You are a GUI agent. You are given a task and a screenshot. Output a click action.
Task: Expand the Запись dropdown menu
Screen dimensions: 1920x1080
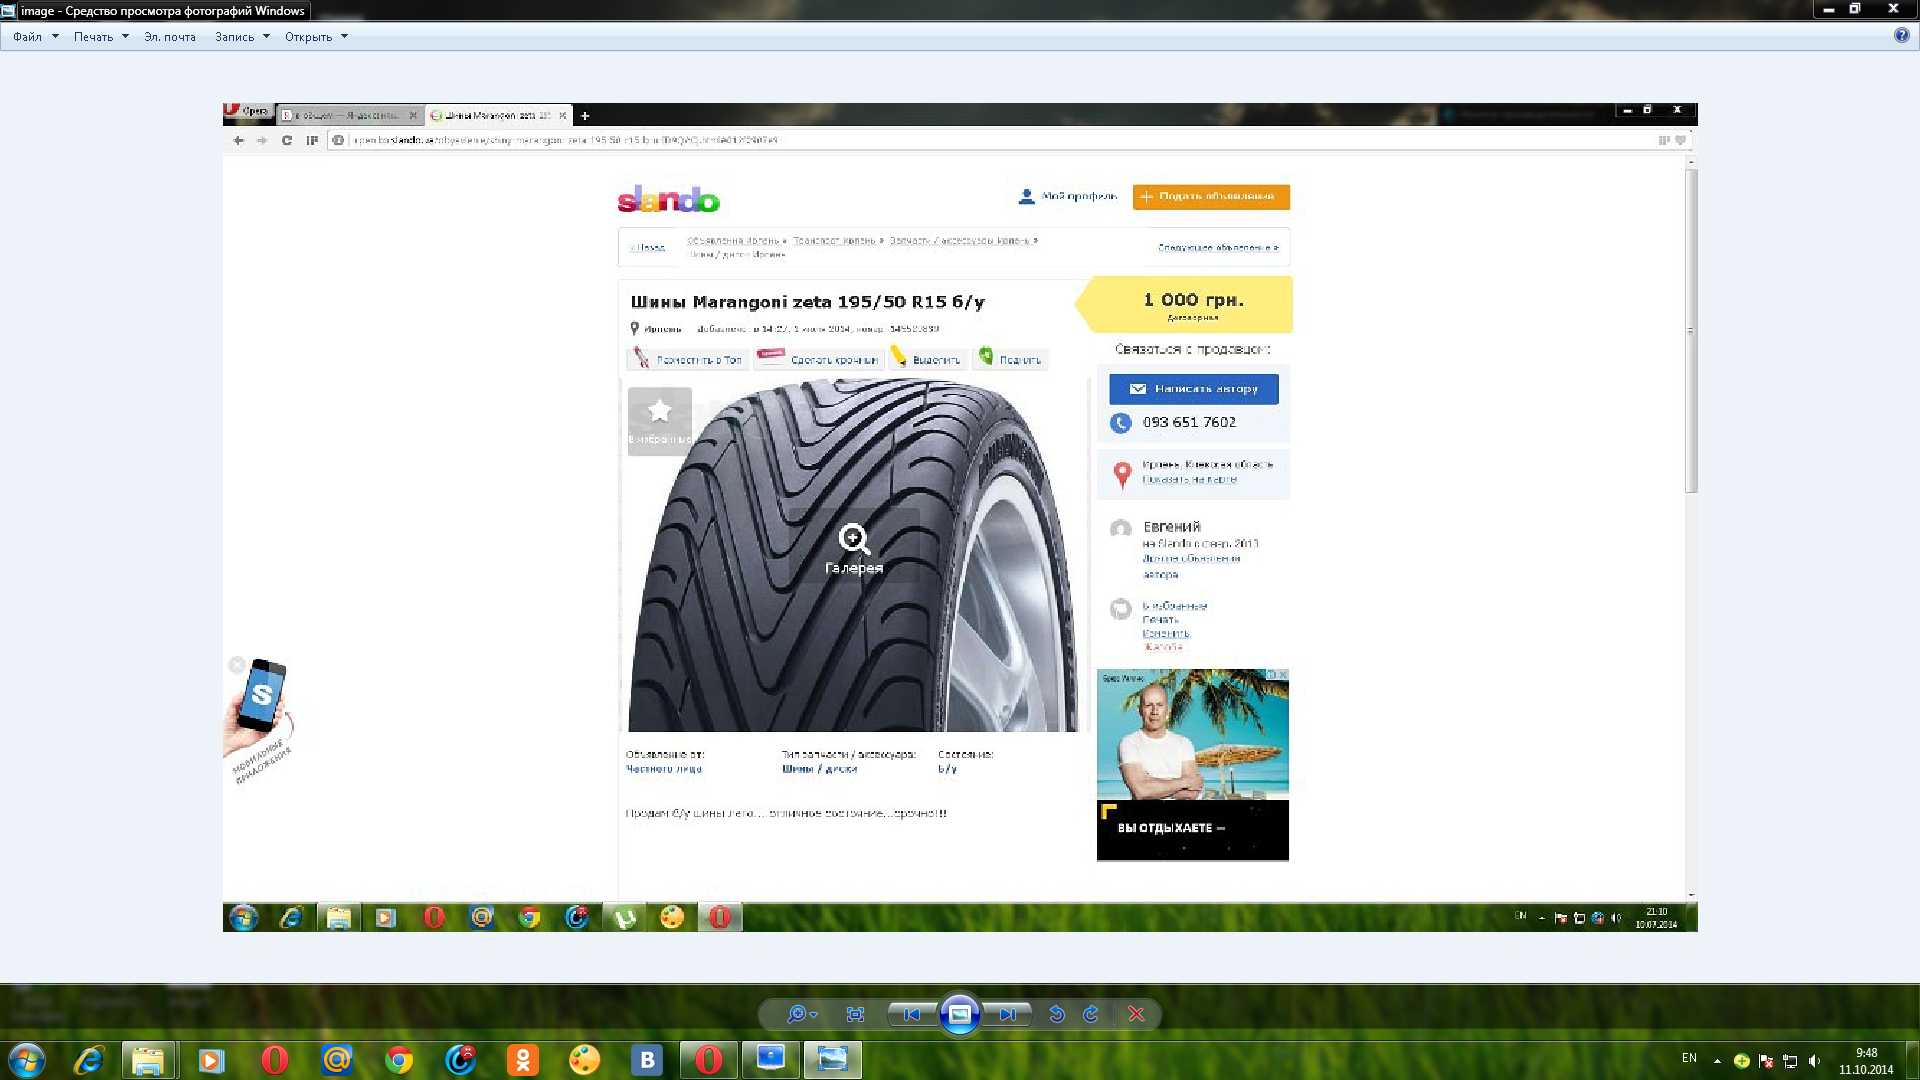[242, 37]
